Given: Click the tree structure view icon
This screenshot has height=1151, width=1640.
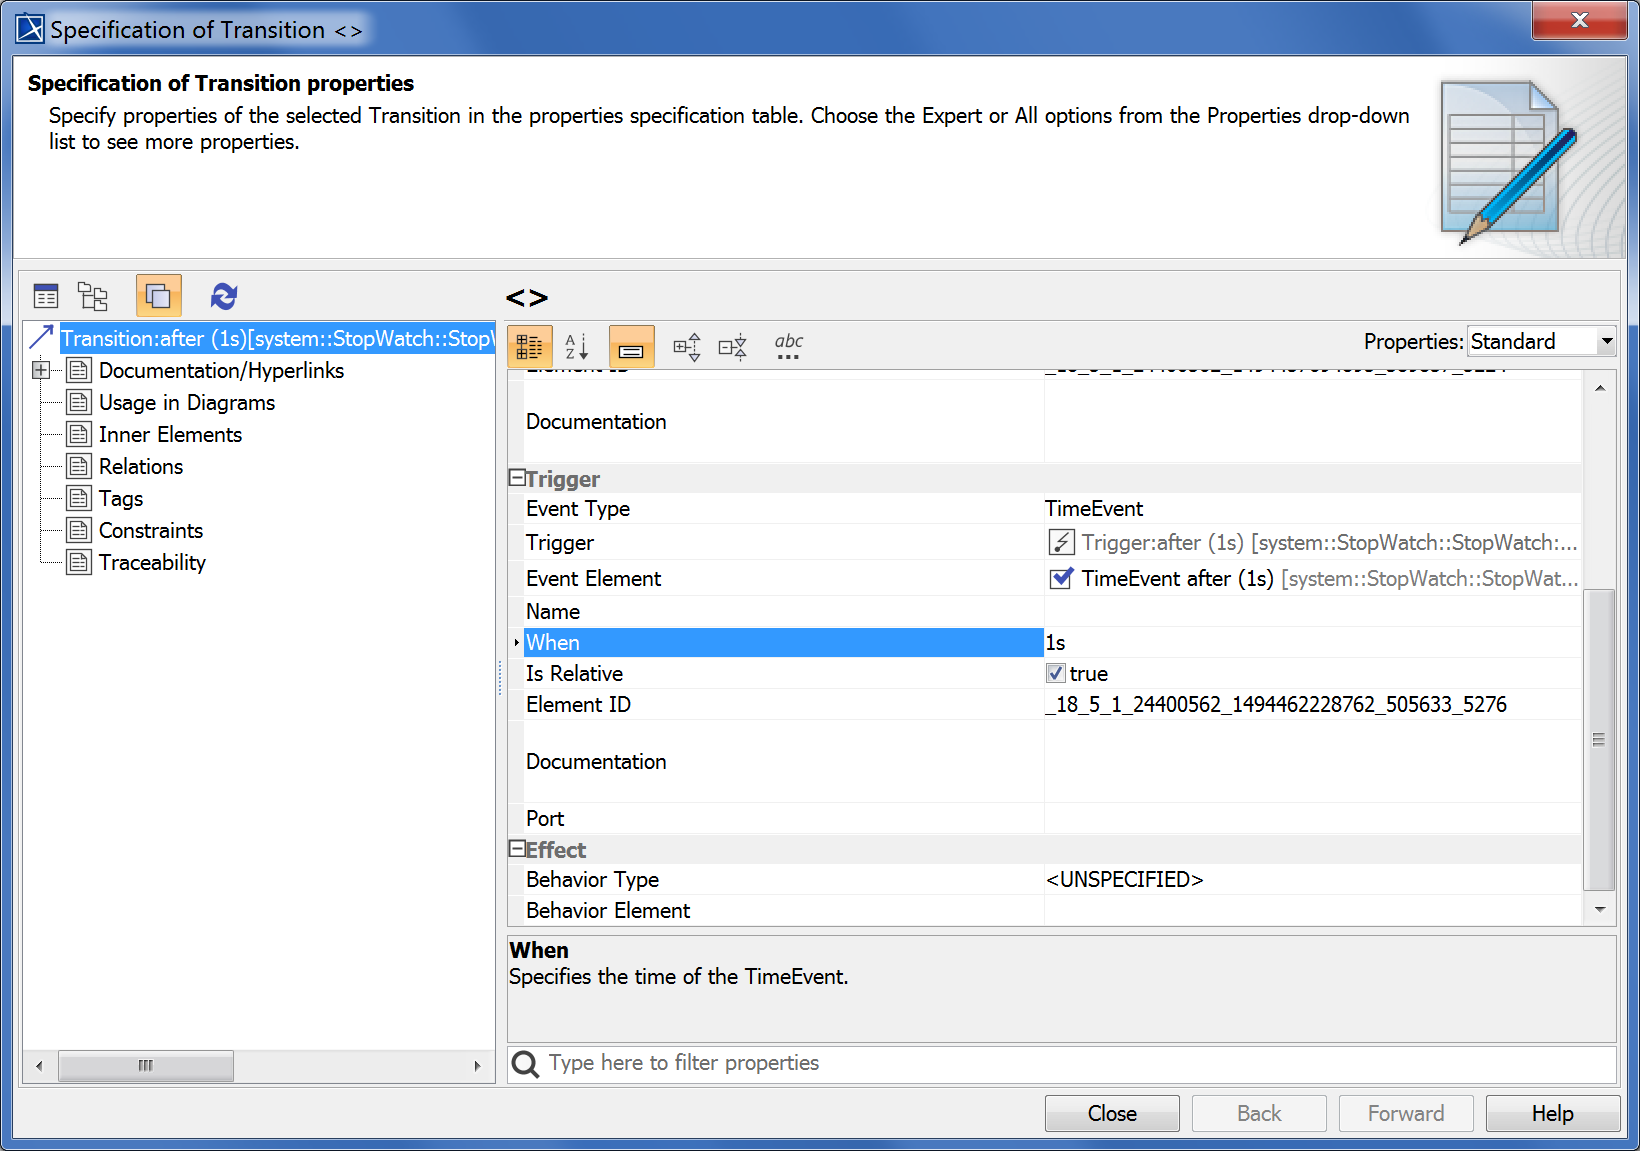Looking at the screenshot, I should coord(93,296).
